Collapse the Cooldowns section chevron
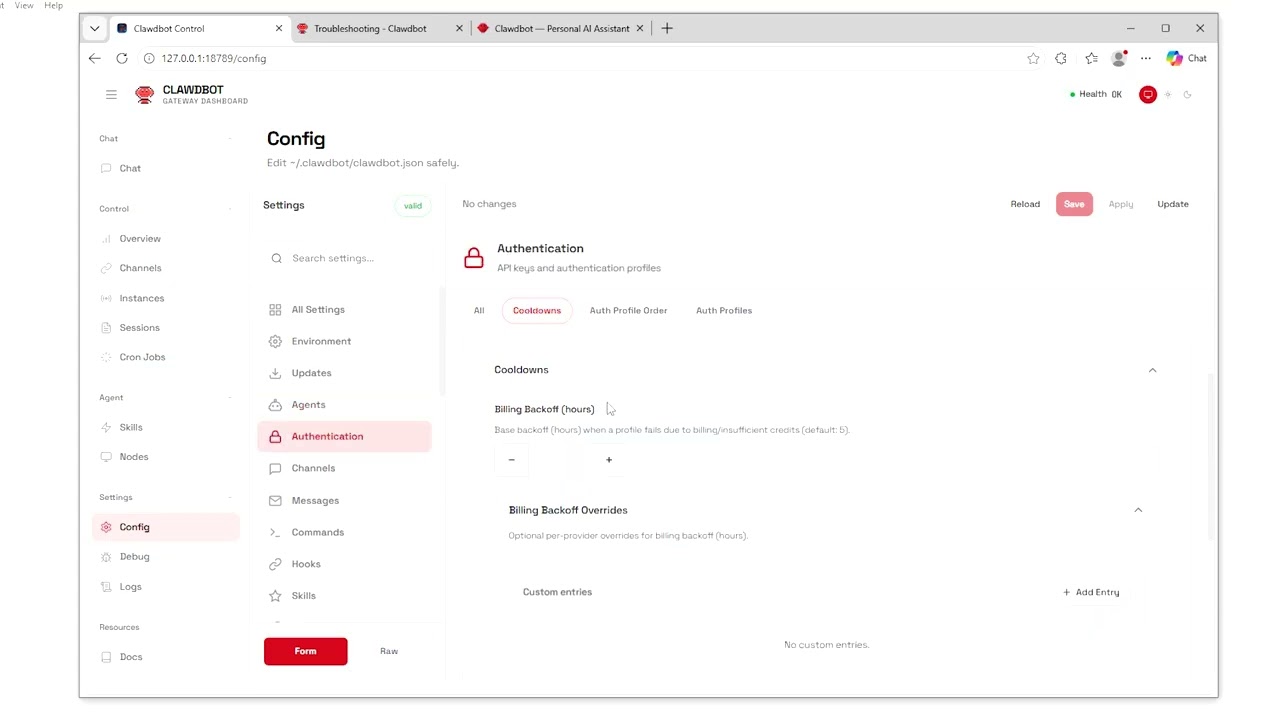Image resolution: width=1280 pixels, height=720 pixels. pos(1152,370)
